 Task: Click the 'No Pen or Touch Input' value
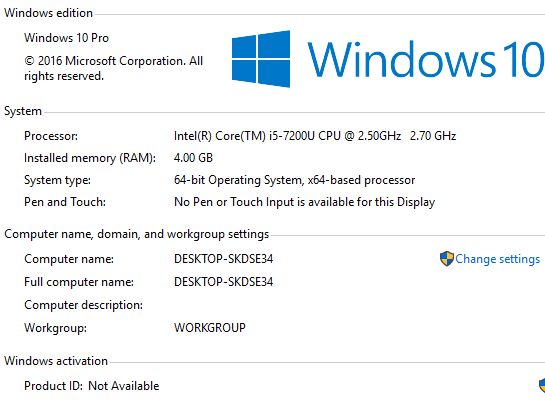(304, 202)
